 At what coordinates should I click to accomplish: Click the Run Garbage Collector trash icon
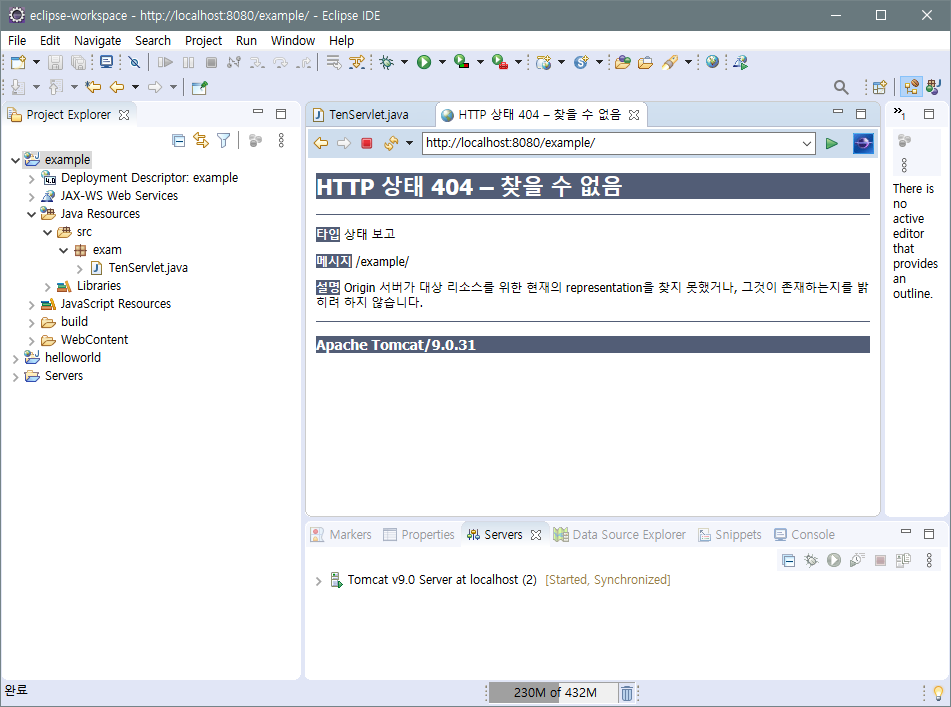click(627, 692)
